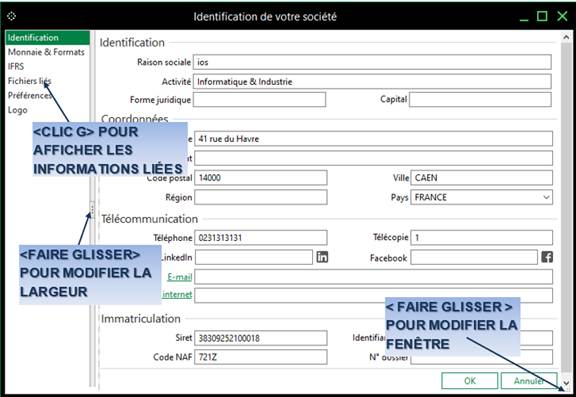Click the Facebook icon beside the Facebook field
Viewport: 576px width, 397px height.
click(547, 257)
